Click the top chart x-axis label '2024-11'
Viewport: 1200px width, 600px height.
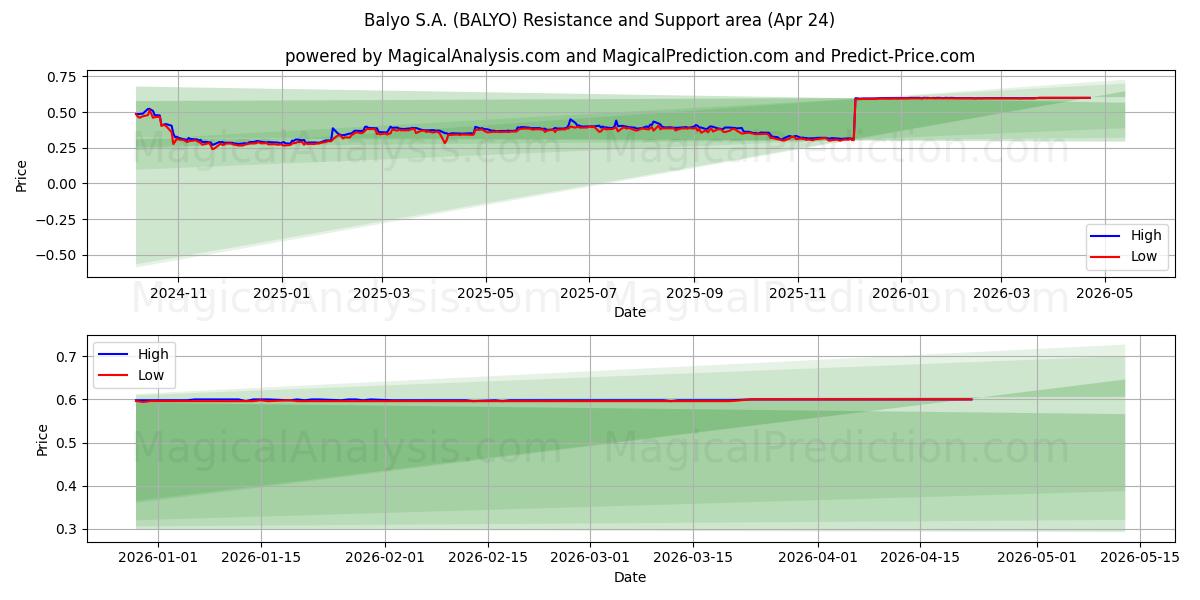[x=178, y=293]
